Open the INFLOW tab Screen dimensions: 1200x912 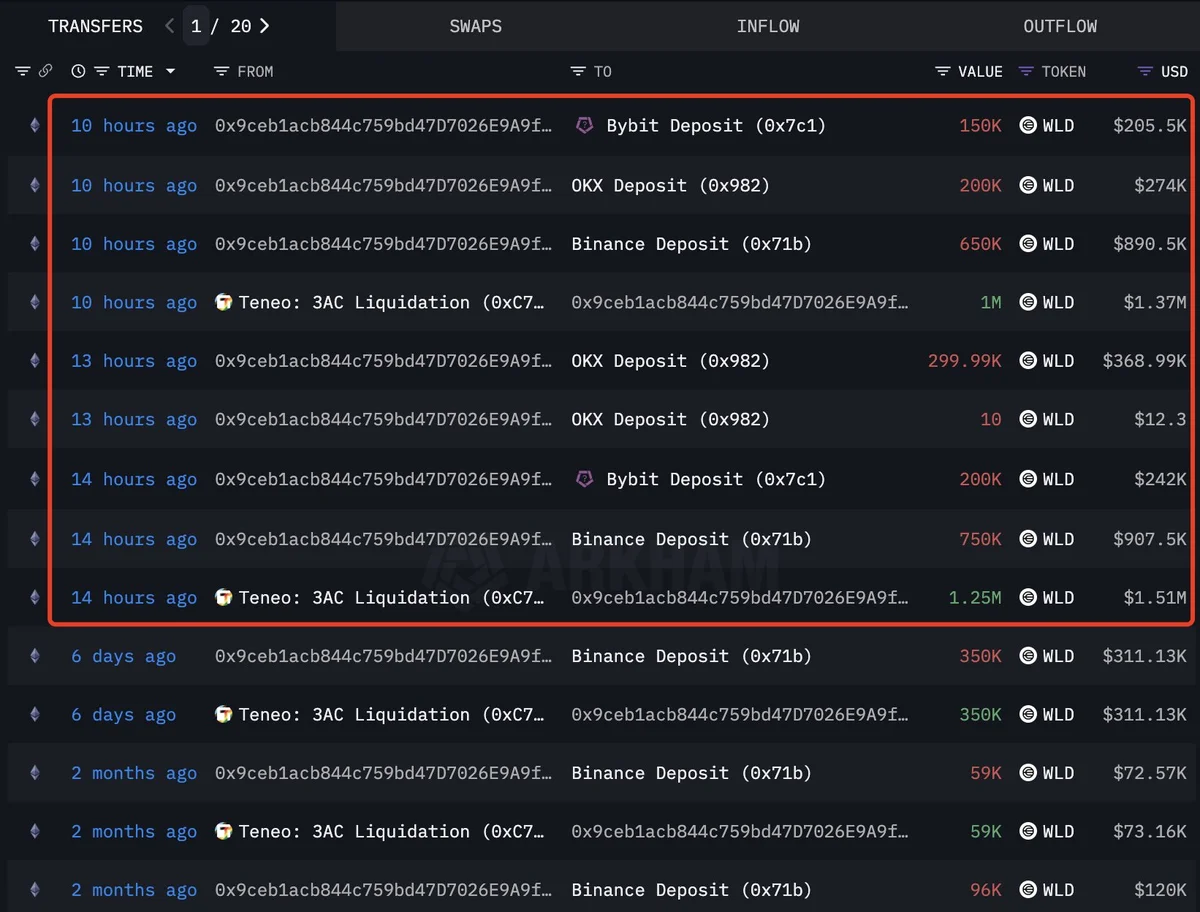coord(767,26)
